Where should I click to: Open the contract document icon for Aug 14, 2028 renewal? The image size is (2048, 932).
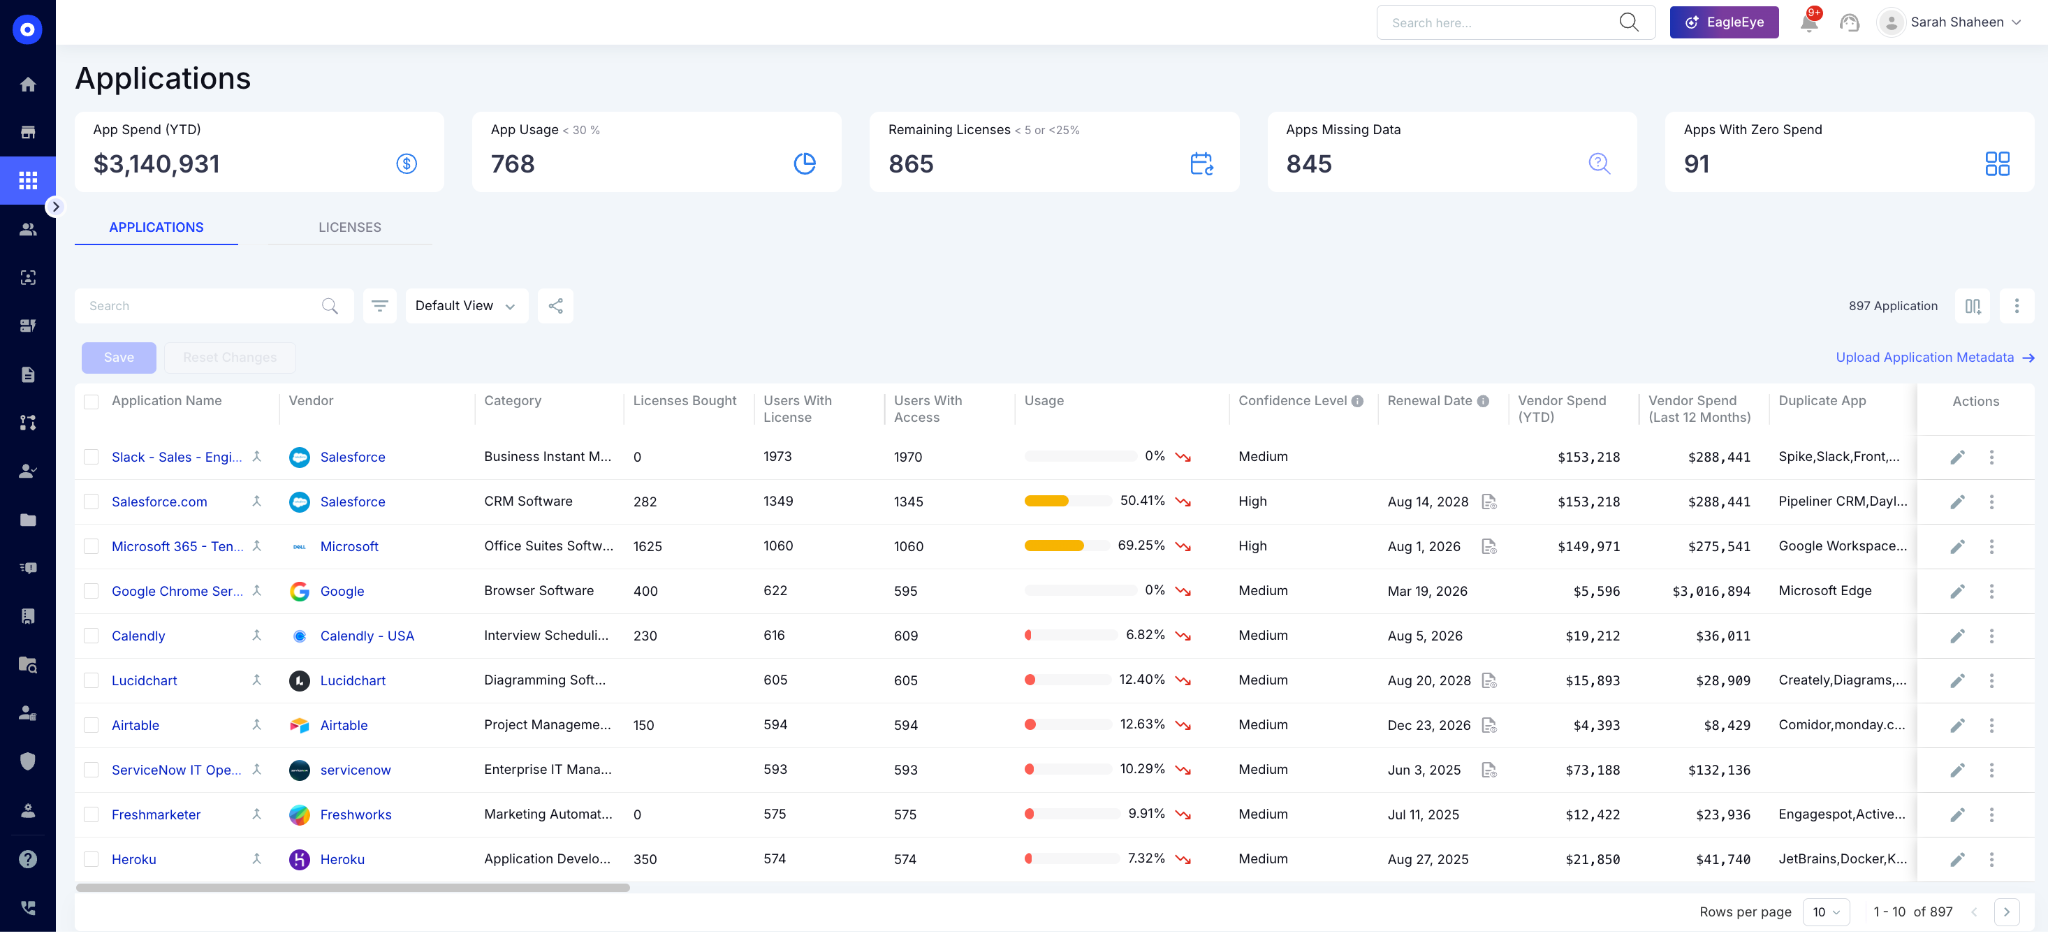pyautogui.click(x=1489, y=502)
